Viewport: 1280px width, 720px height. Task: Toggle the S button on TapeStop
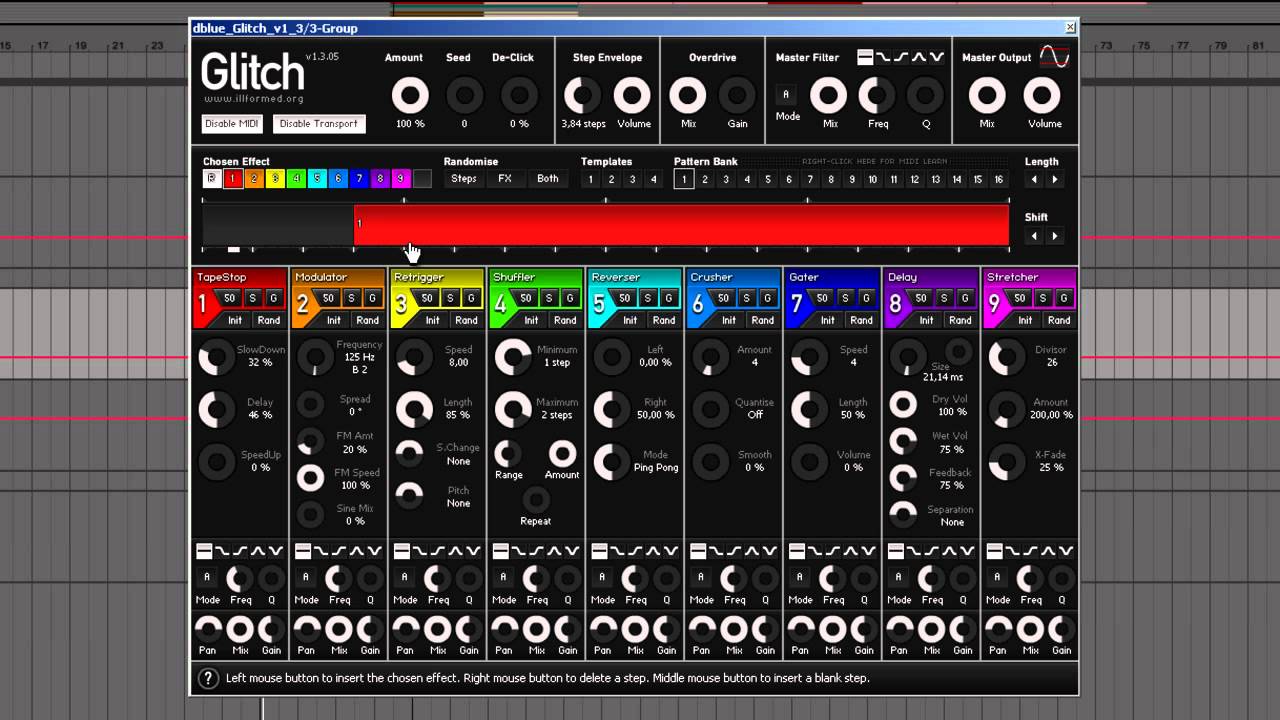[252, 298]
